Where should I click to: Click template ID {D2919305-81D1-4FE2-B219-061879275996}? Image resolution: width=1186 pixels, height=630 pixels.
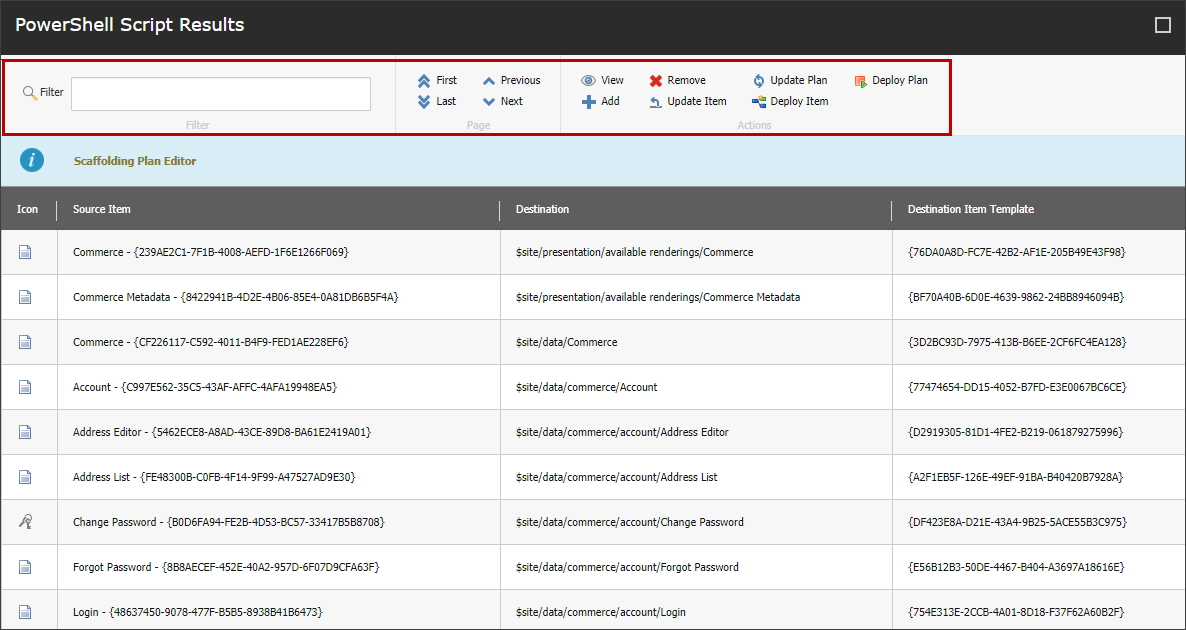1015,432
